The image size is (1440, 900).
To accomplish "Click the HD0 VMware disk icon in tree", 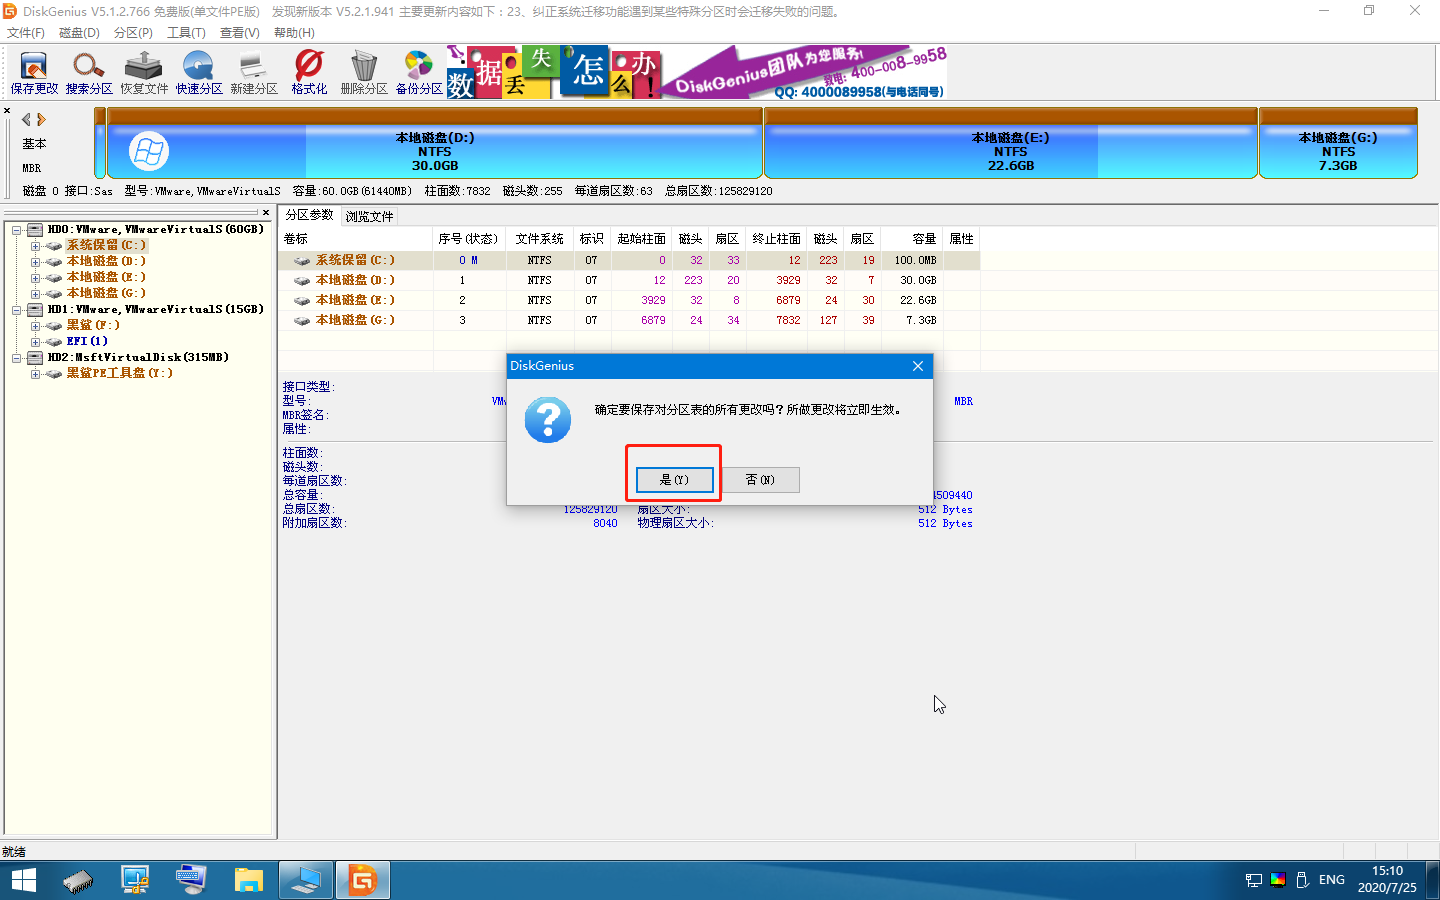I will 35,230.
